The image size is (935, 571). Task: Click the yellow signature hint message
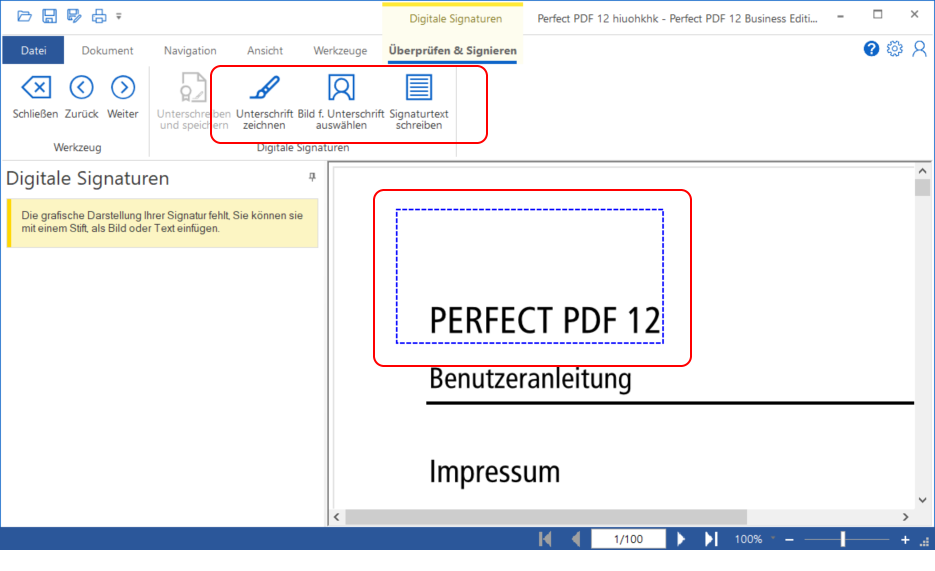[162, 222]
